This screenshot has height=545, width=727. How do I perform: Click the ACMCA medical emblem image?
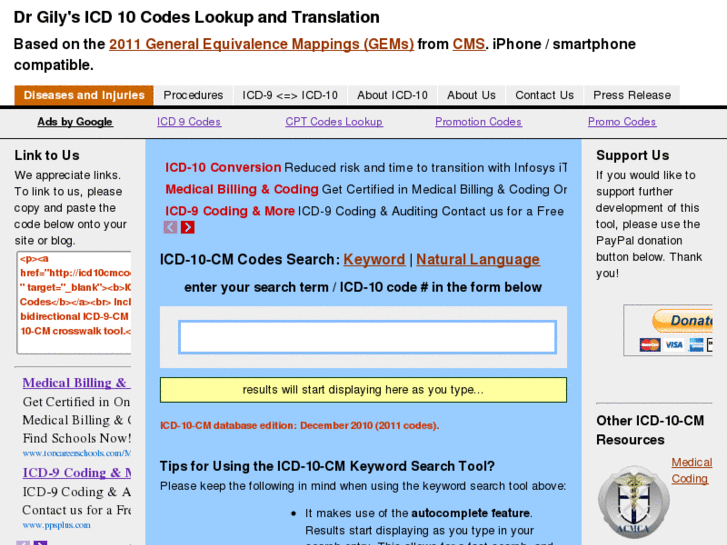click(633, 502)
